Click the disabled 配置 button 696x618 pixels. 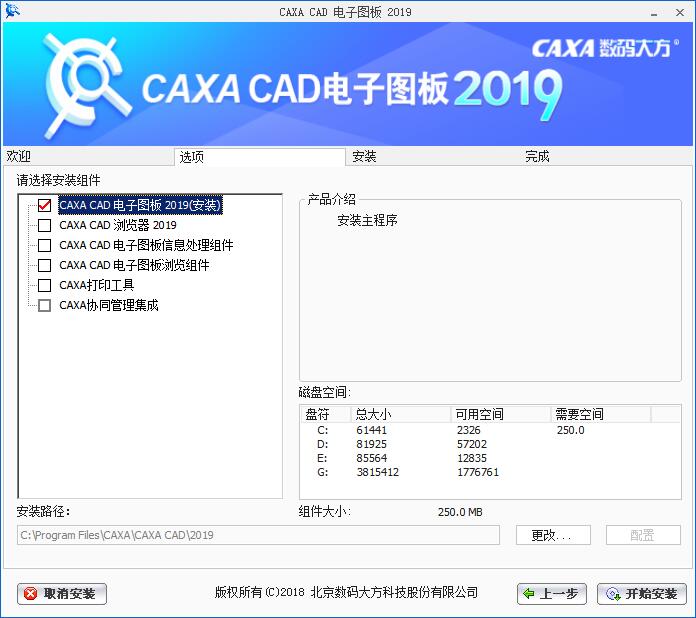click(x=643, y=535)
